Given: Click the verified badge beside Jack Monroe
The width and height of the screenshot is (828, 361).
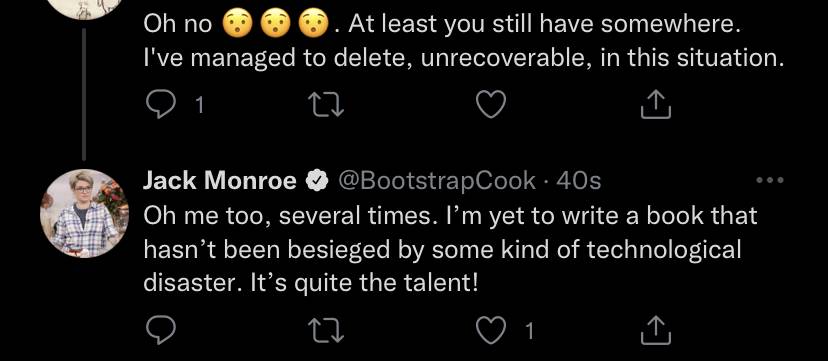Looking at the screenshot, I should click(316, 182).
